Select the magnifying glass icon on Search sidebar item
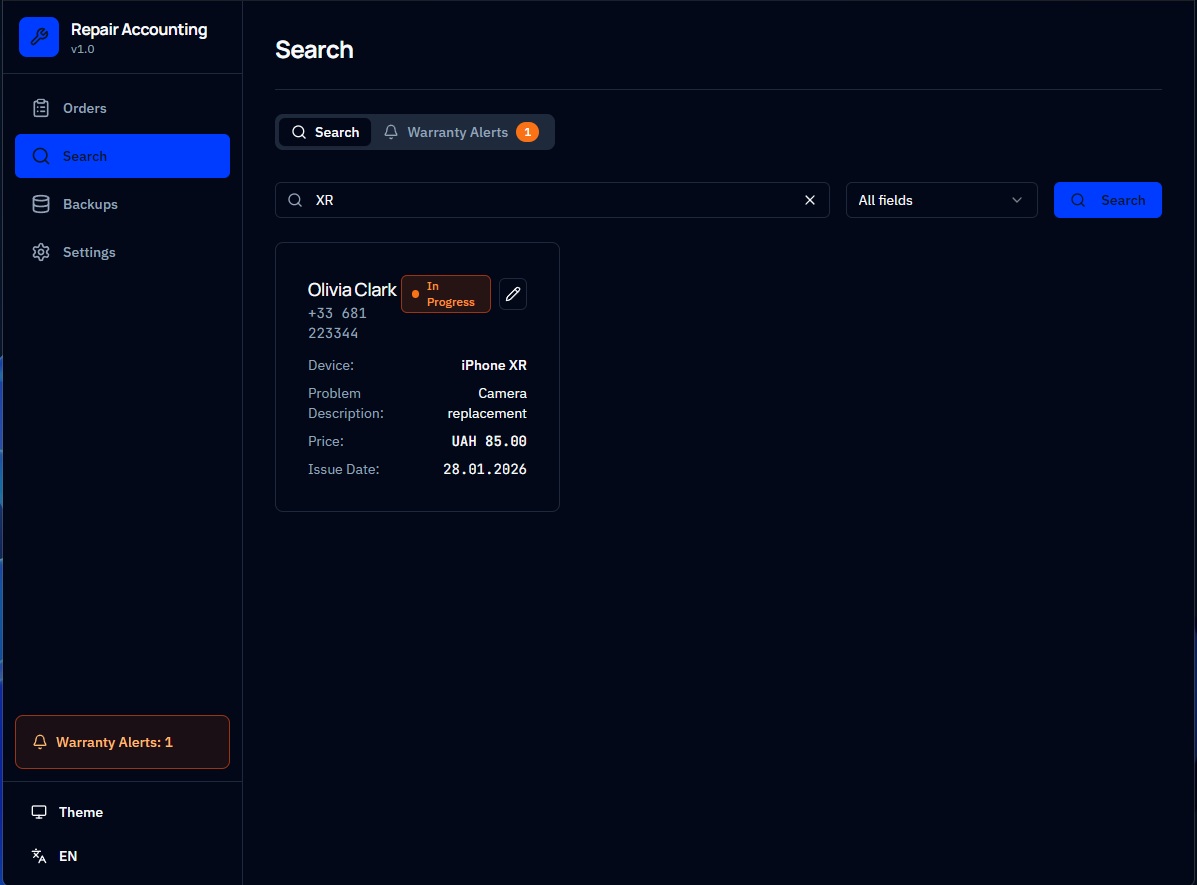The width and height of the screenshot is (1197, 885). [41, 156]
